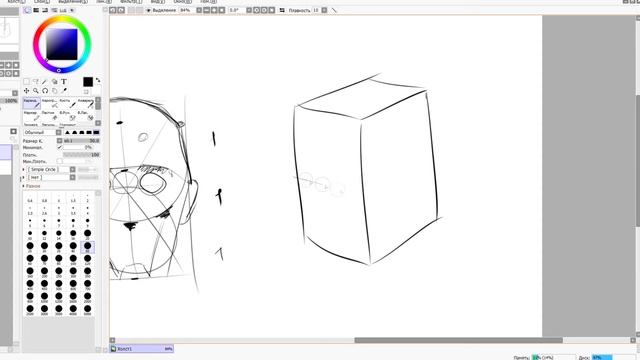Pick the Карандаш (pencil) brush preset

(31, 103)
